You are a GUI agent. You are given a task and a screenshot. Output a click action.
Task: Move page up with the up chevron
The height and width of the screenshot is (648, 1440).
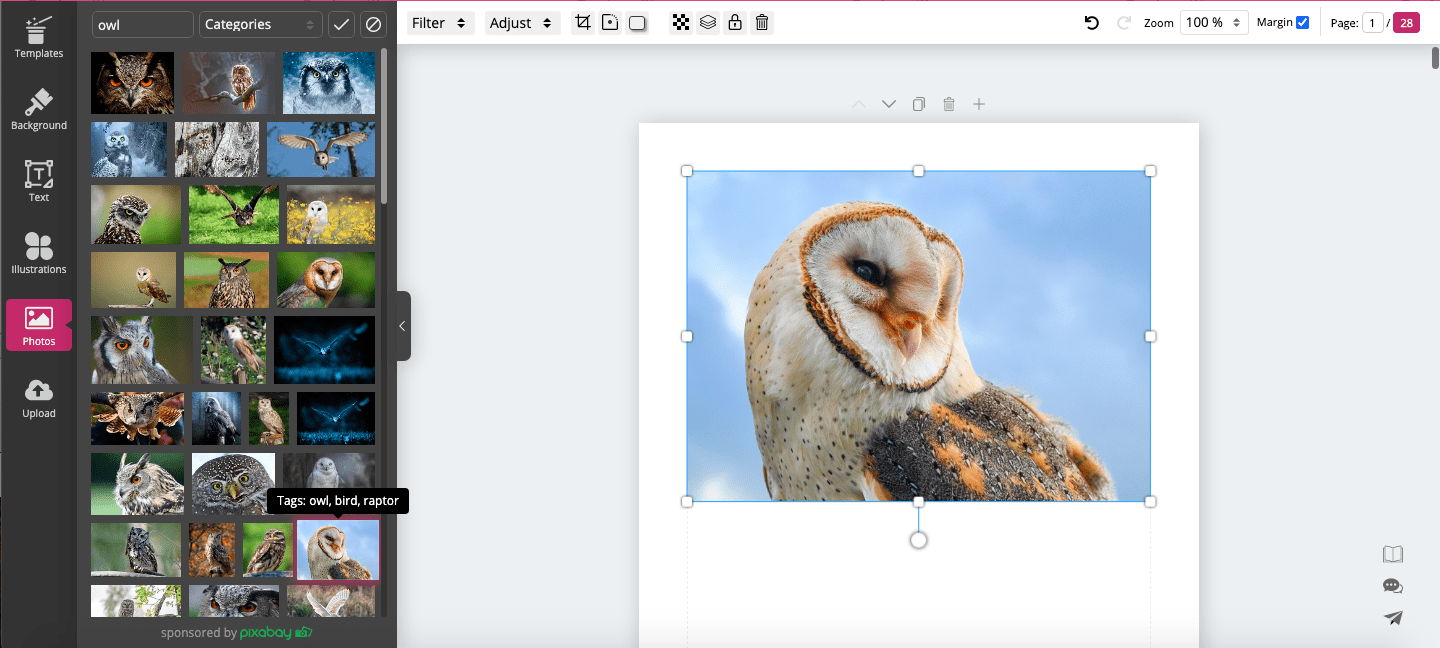(x=858, y=104)
